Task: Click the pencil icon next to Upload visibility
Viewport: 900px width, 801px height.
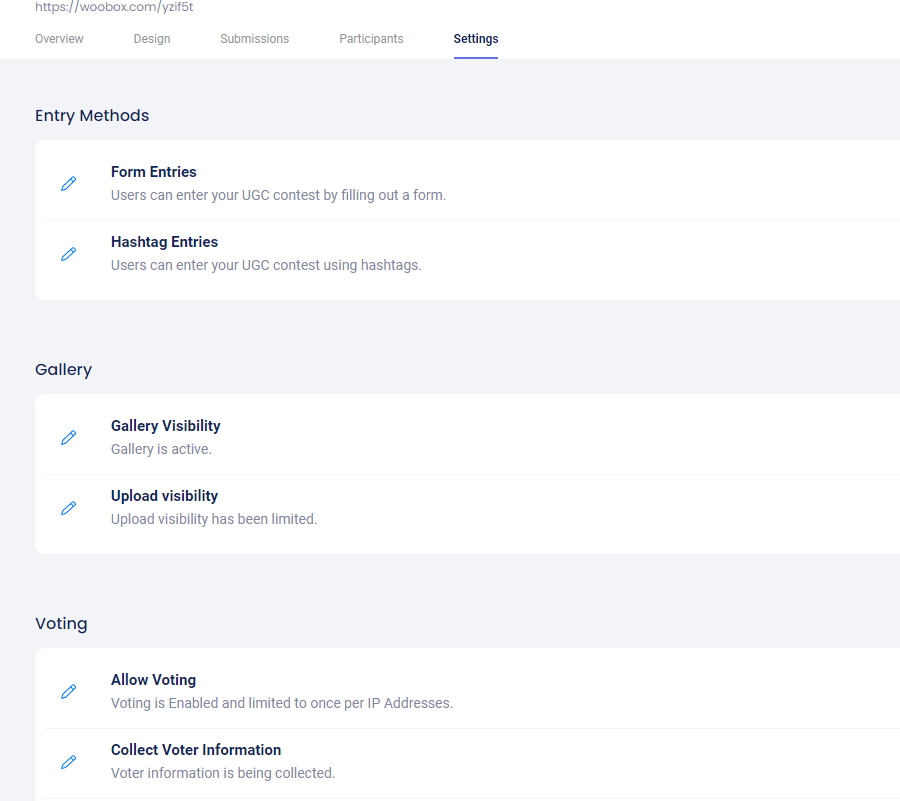Action: pyautogui.click(x=68, y=508)
